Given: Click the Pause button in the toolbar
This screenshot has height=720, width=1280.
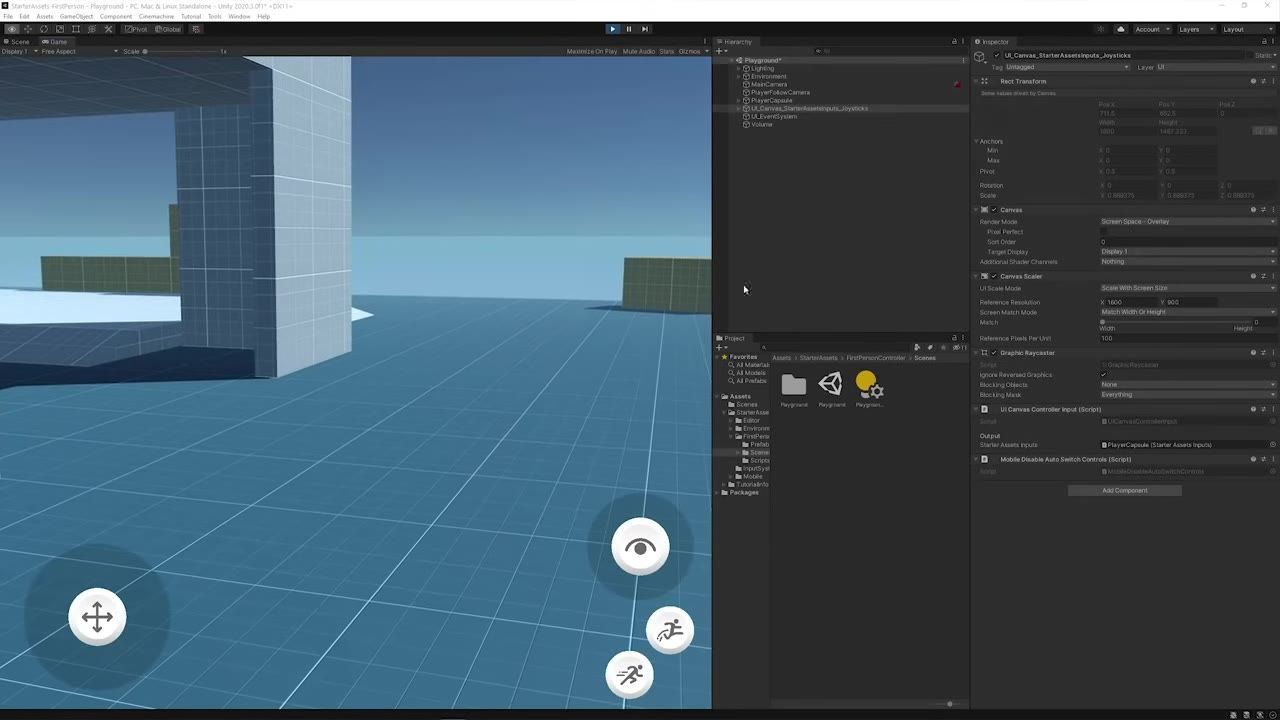Looking at the screenshot, I should [629, 29].
